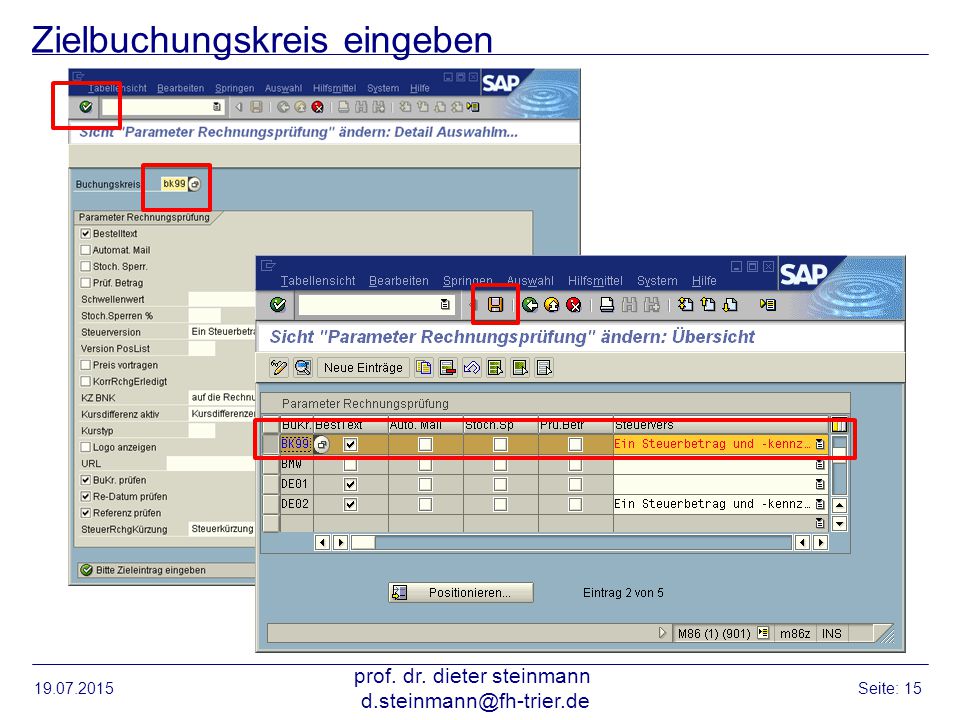The height and width of the screenshot is (720, 960).
Task: Click previous page icon in Übersicht toolbar
Action: (x=708, y=304)
